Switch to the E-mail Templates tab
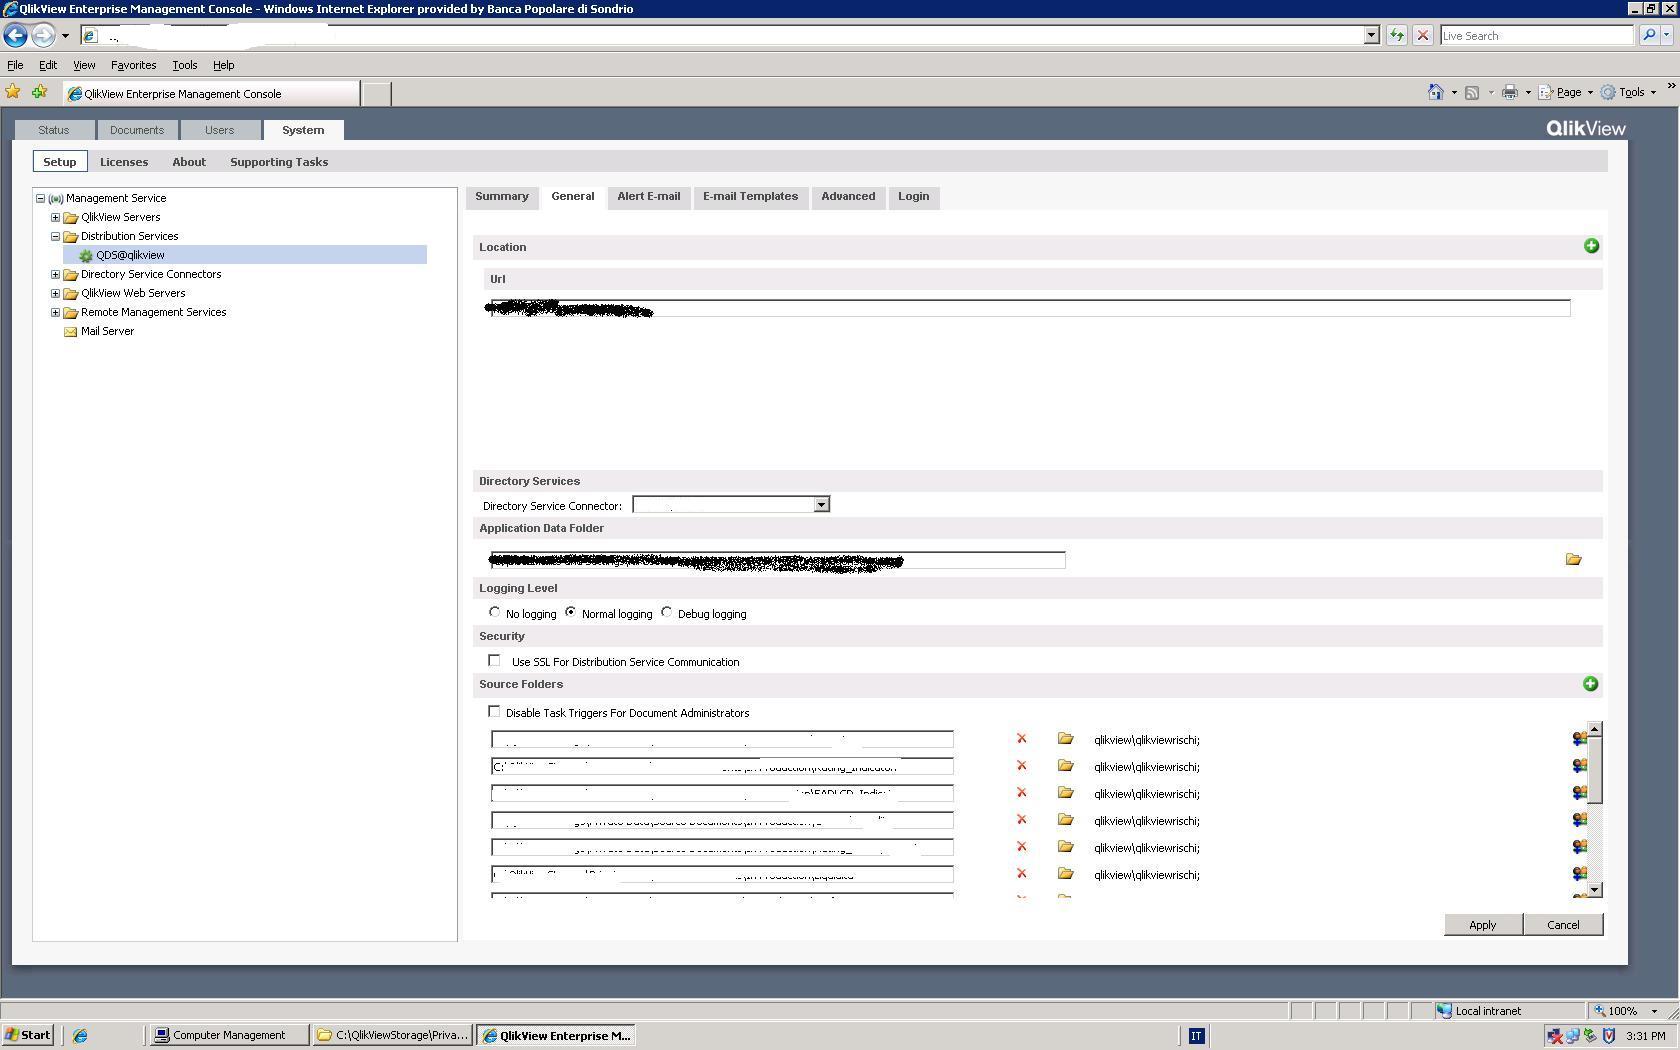The width and height of the screenshot is (1680, 1050). click(x=750, y=197)
